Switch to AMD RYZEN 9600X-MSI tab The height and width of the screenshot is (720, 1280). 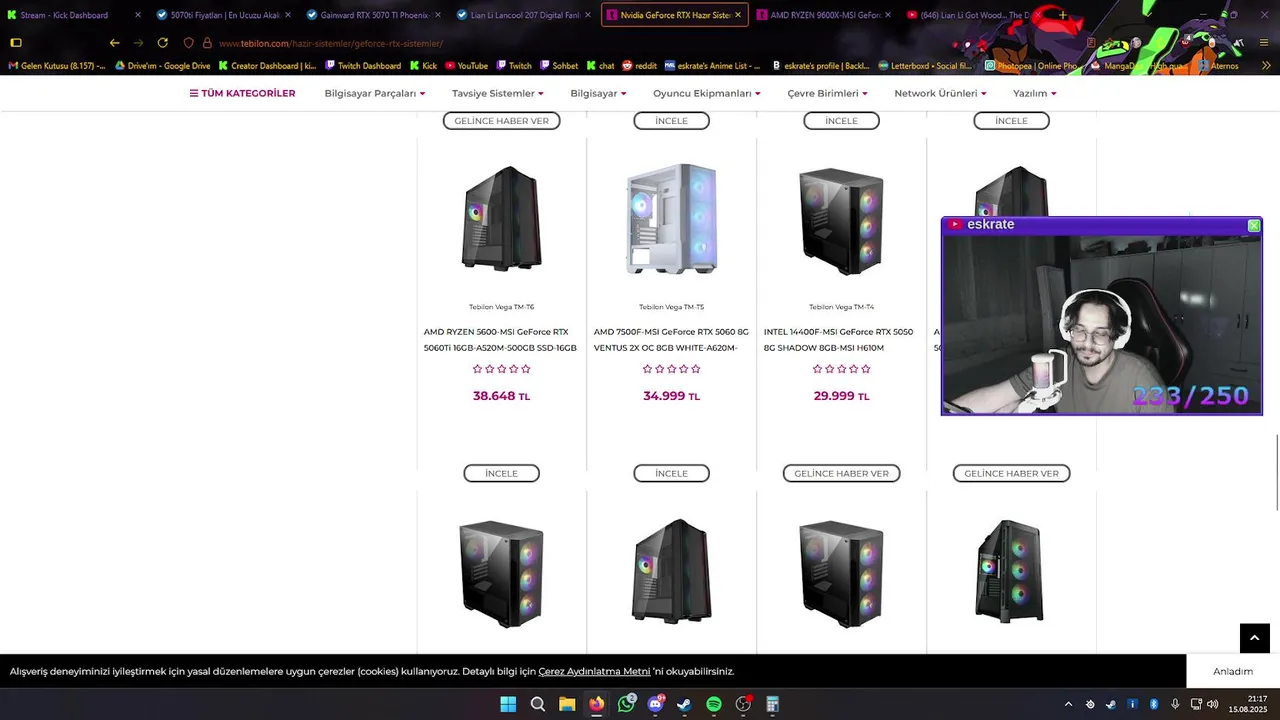[x=823, y=15]
